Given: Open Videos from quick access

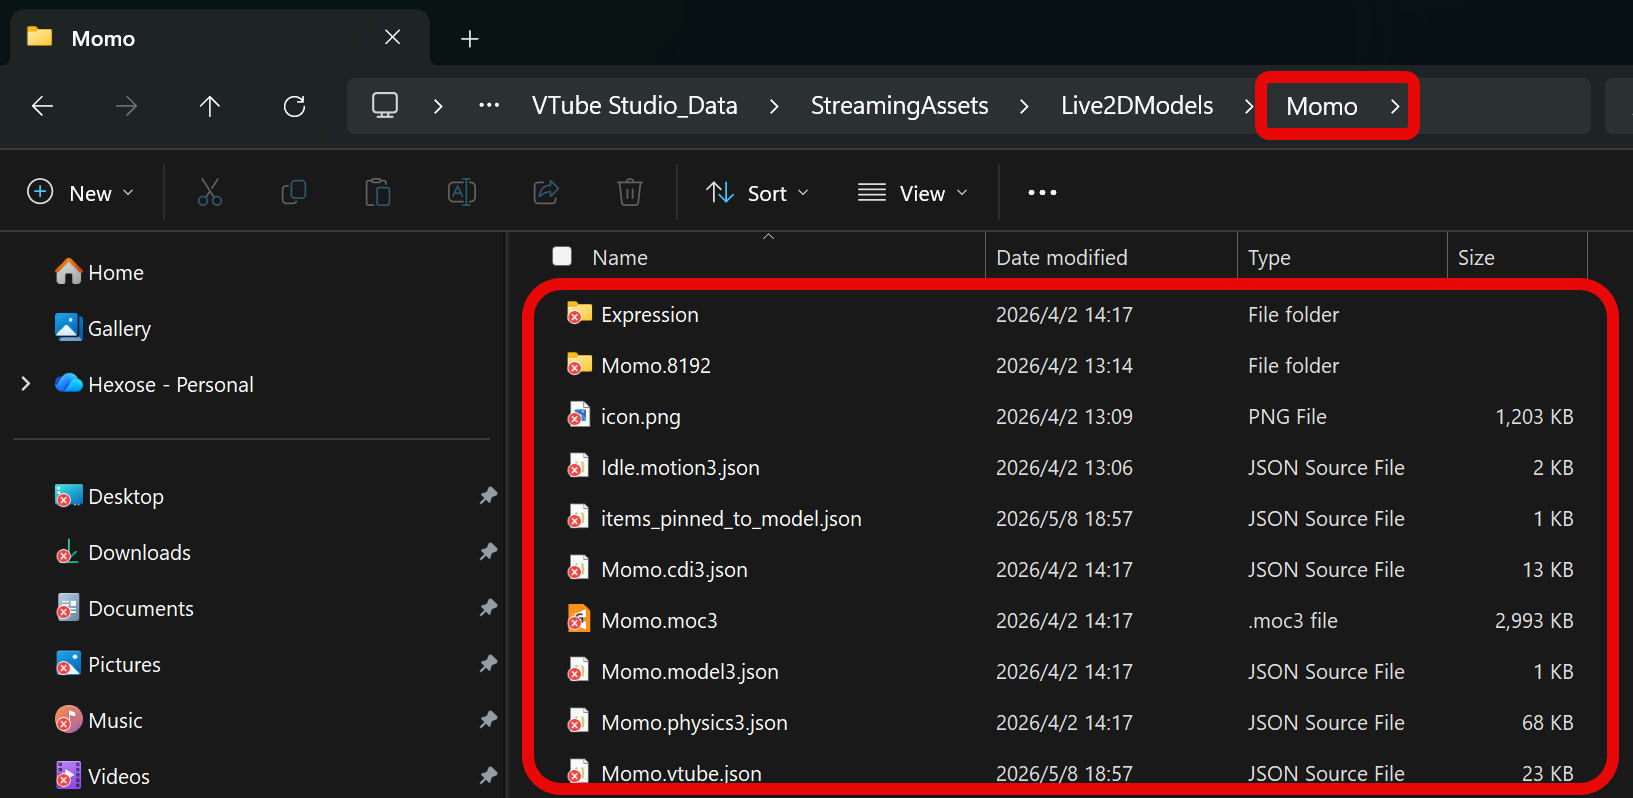Looking at the screenshot, I should [103, 776].
